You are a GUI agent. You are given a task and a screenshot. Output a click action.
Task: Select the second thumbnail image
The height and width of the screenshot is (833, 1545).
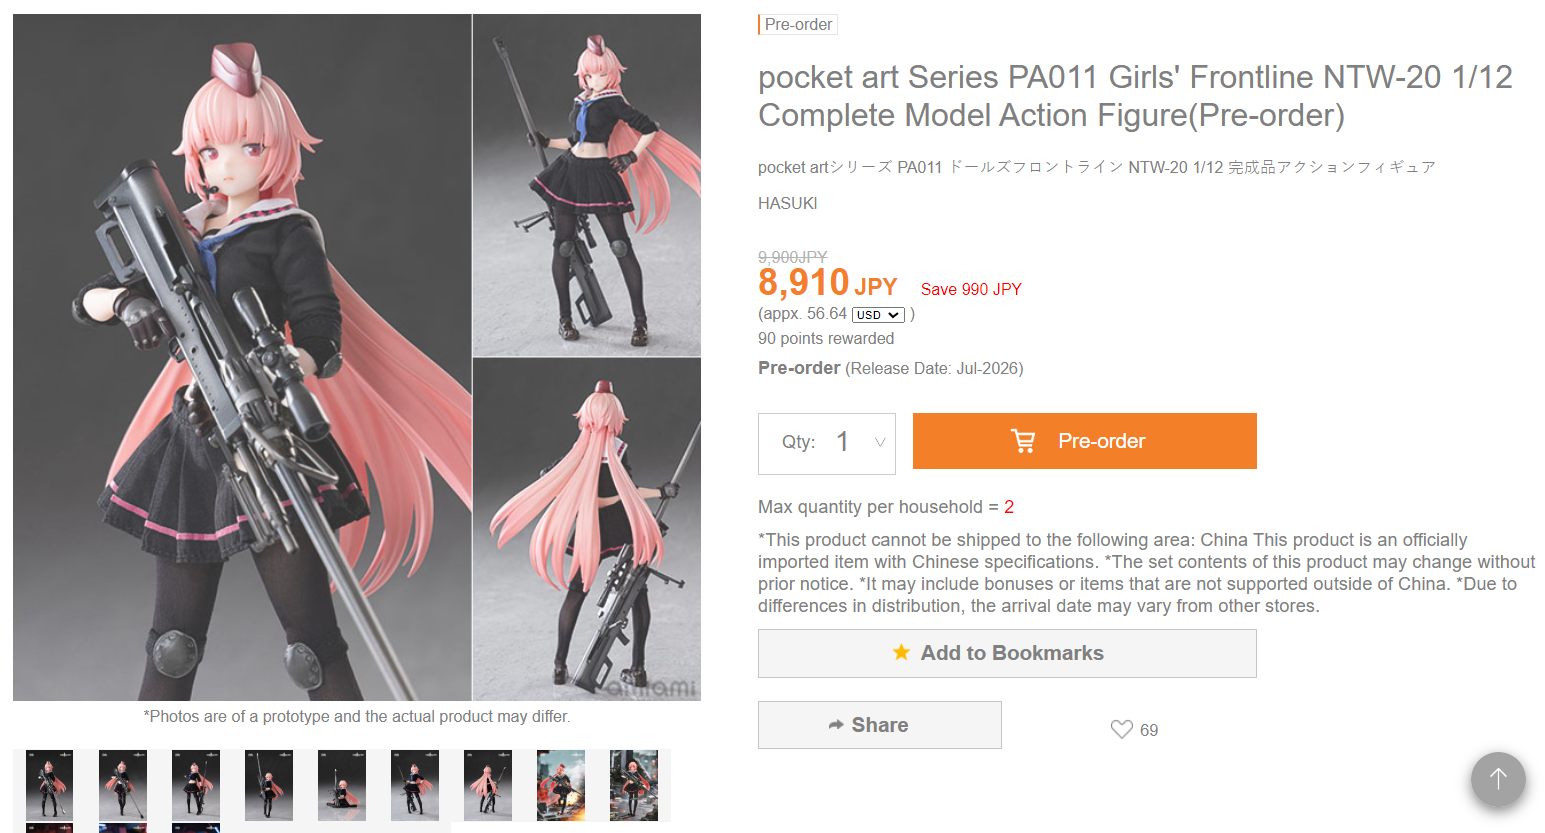tap(122, 785)
